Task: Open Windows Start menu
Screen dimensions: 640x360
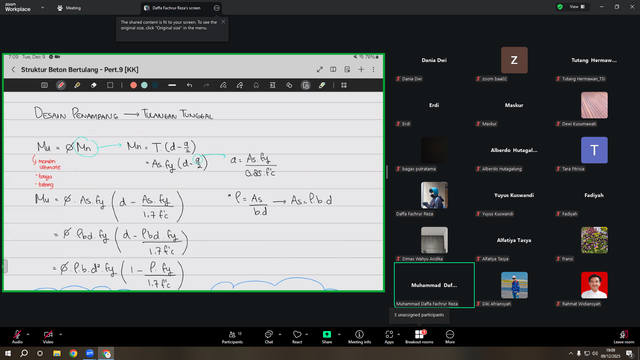Action: coord(8,353)
